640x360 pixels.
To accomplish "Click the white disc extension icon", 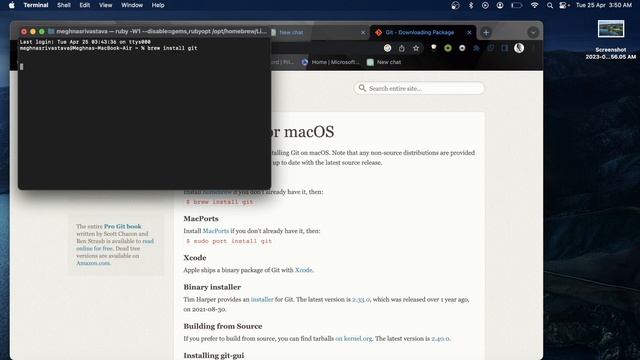I will tap(462, 48).
